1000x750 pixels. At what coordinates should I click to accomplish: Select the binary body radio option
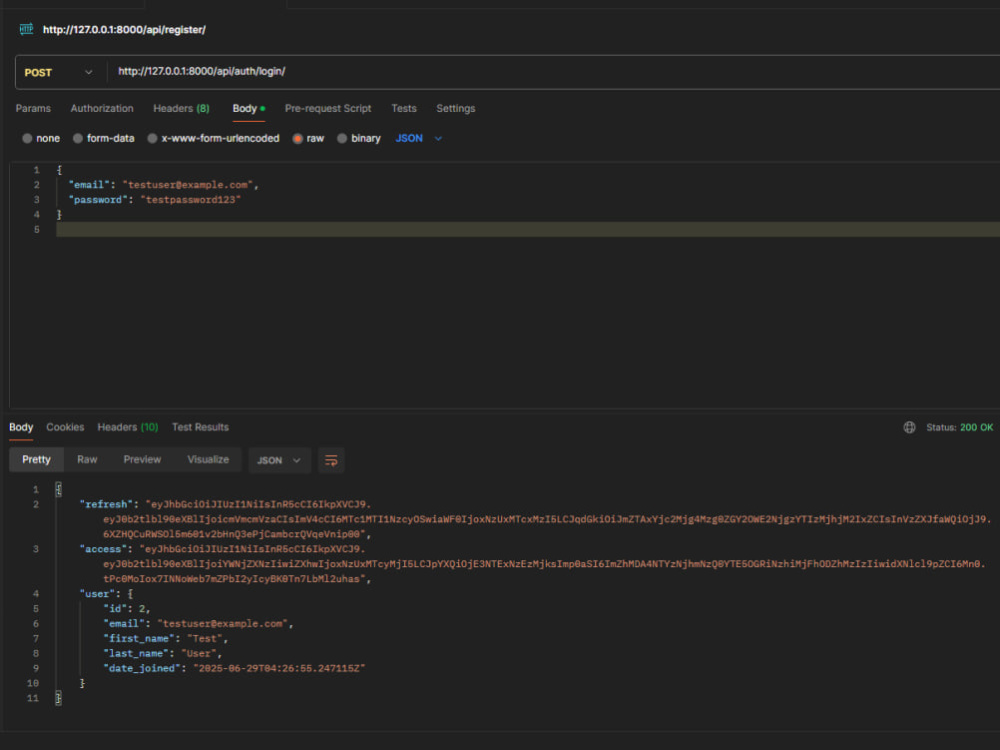pyautogui.click(x=359, y=138)
